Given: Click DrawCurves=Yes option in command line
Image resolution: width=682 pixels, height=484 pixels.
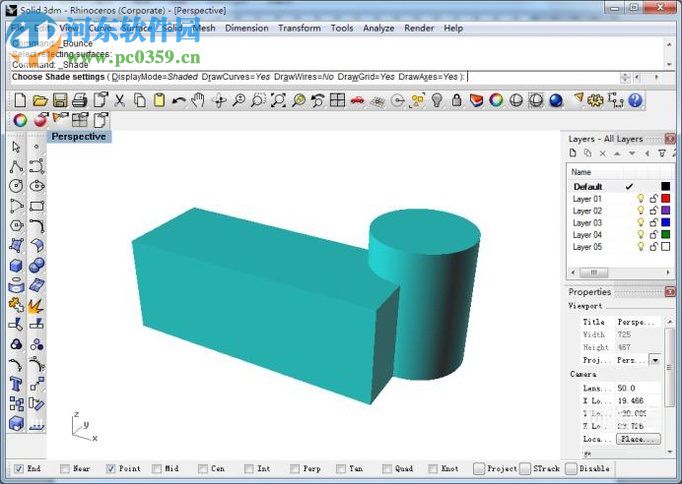Looking at the screenshot, I should pos(235,76).
